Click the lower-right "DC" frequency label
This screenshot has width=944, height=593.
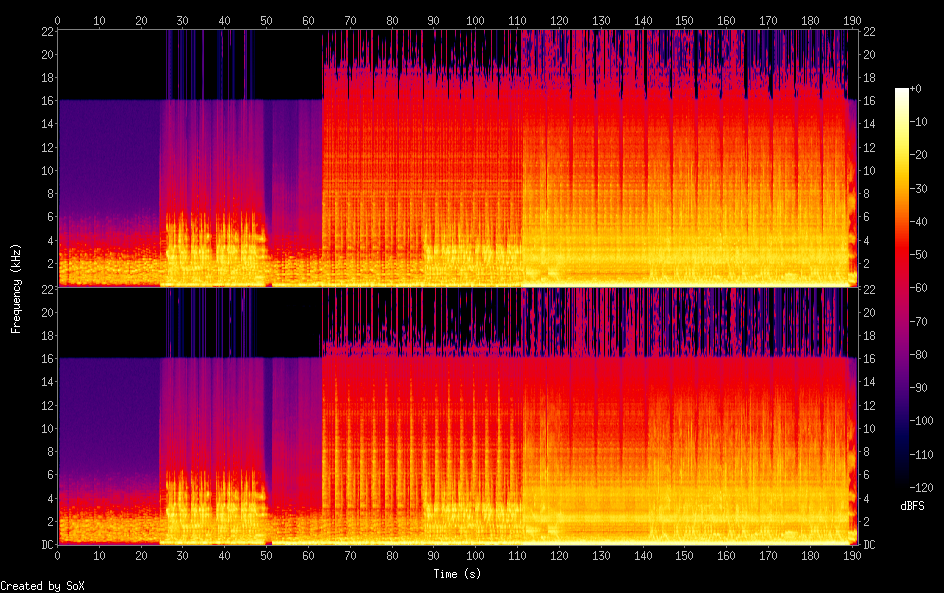coord(869,545)
